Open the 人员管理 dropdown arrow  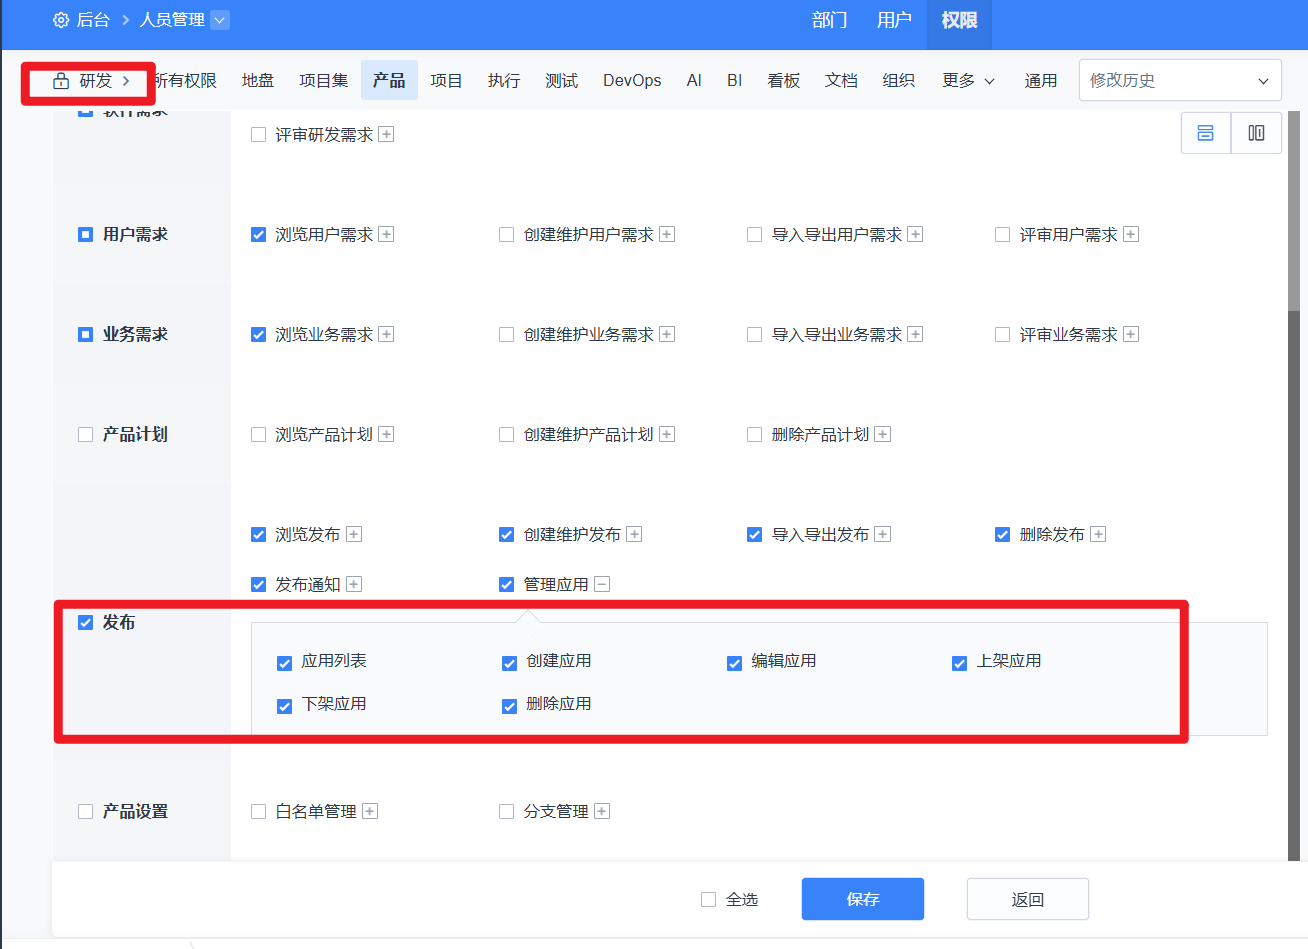(220, 20)
